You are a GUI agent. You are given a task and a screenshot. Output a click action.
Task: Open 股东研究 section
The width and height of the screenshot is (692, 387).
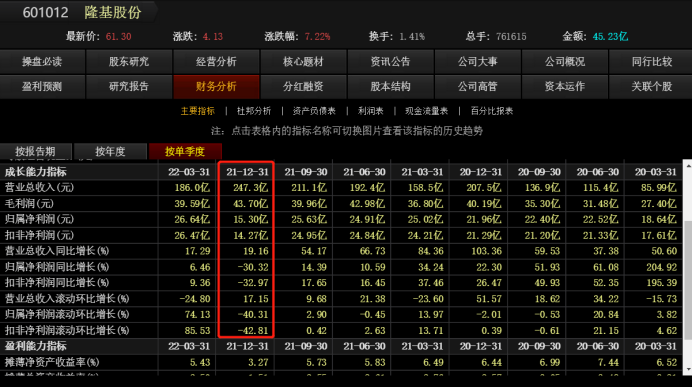[129, 61]
